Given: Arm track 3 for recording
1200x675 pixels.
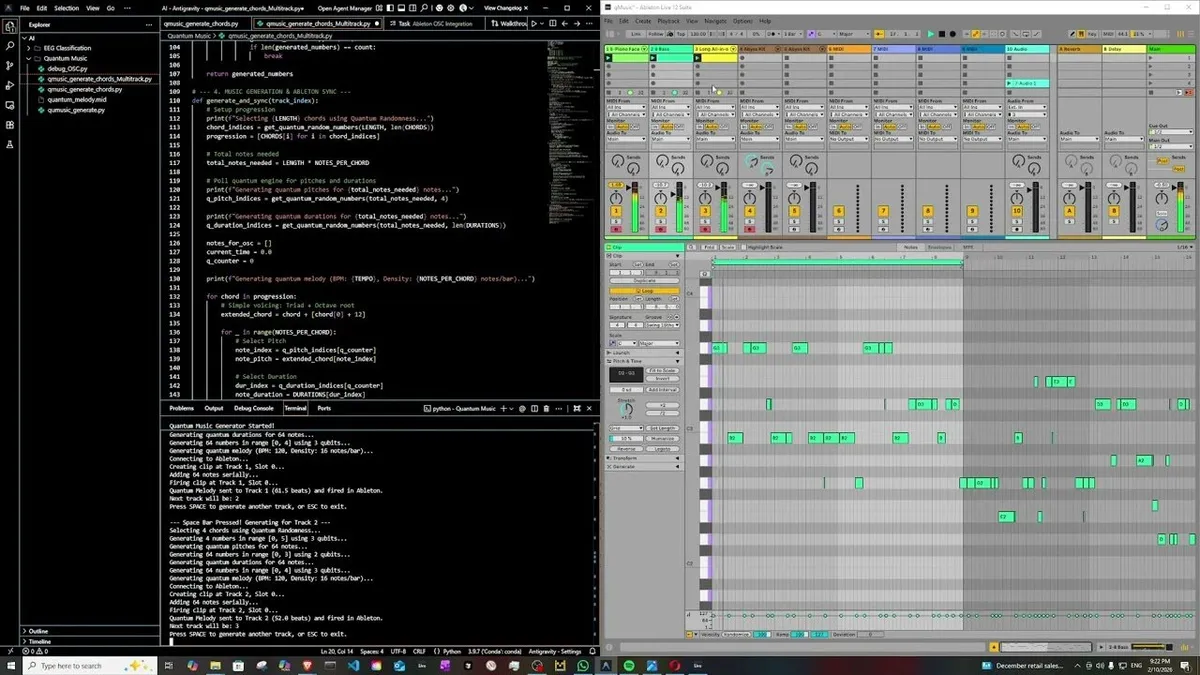Looking at the screenshot, I should click(706, 230).
